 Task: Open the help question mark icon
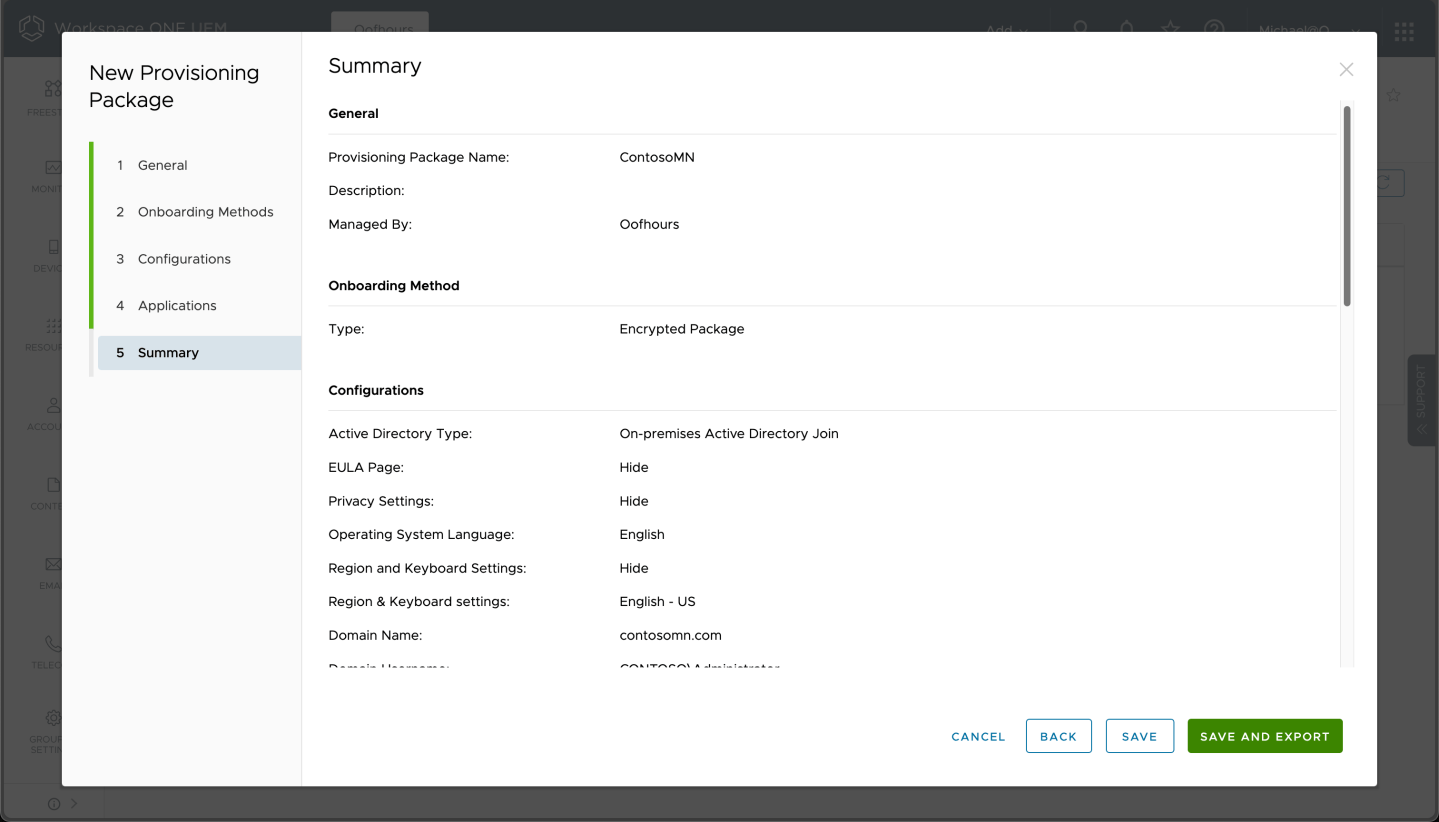click(x=1214, y=29)
